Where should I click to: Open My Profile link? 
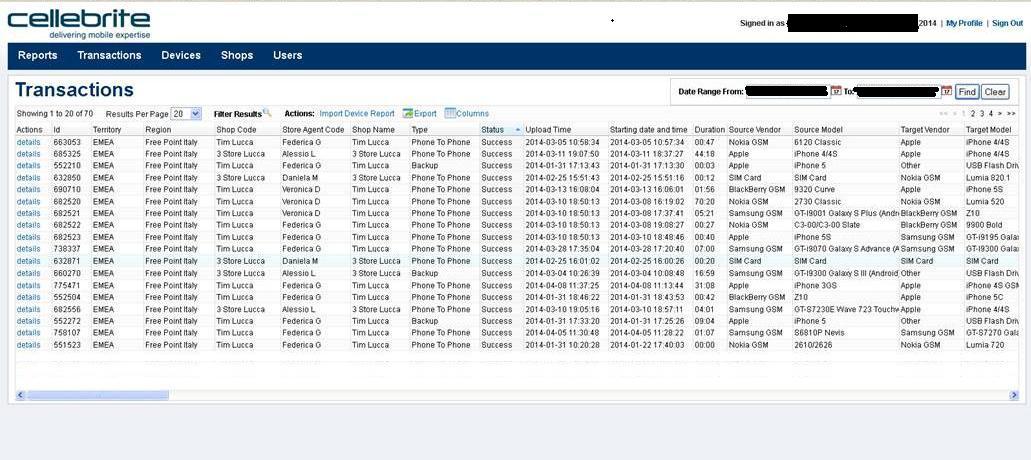click(964, 23)
